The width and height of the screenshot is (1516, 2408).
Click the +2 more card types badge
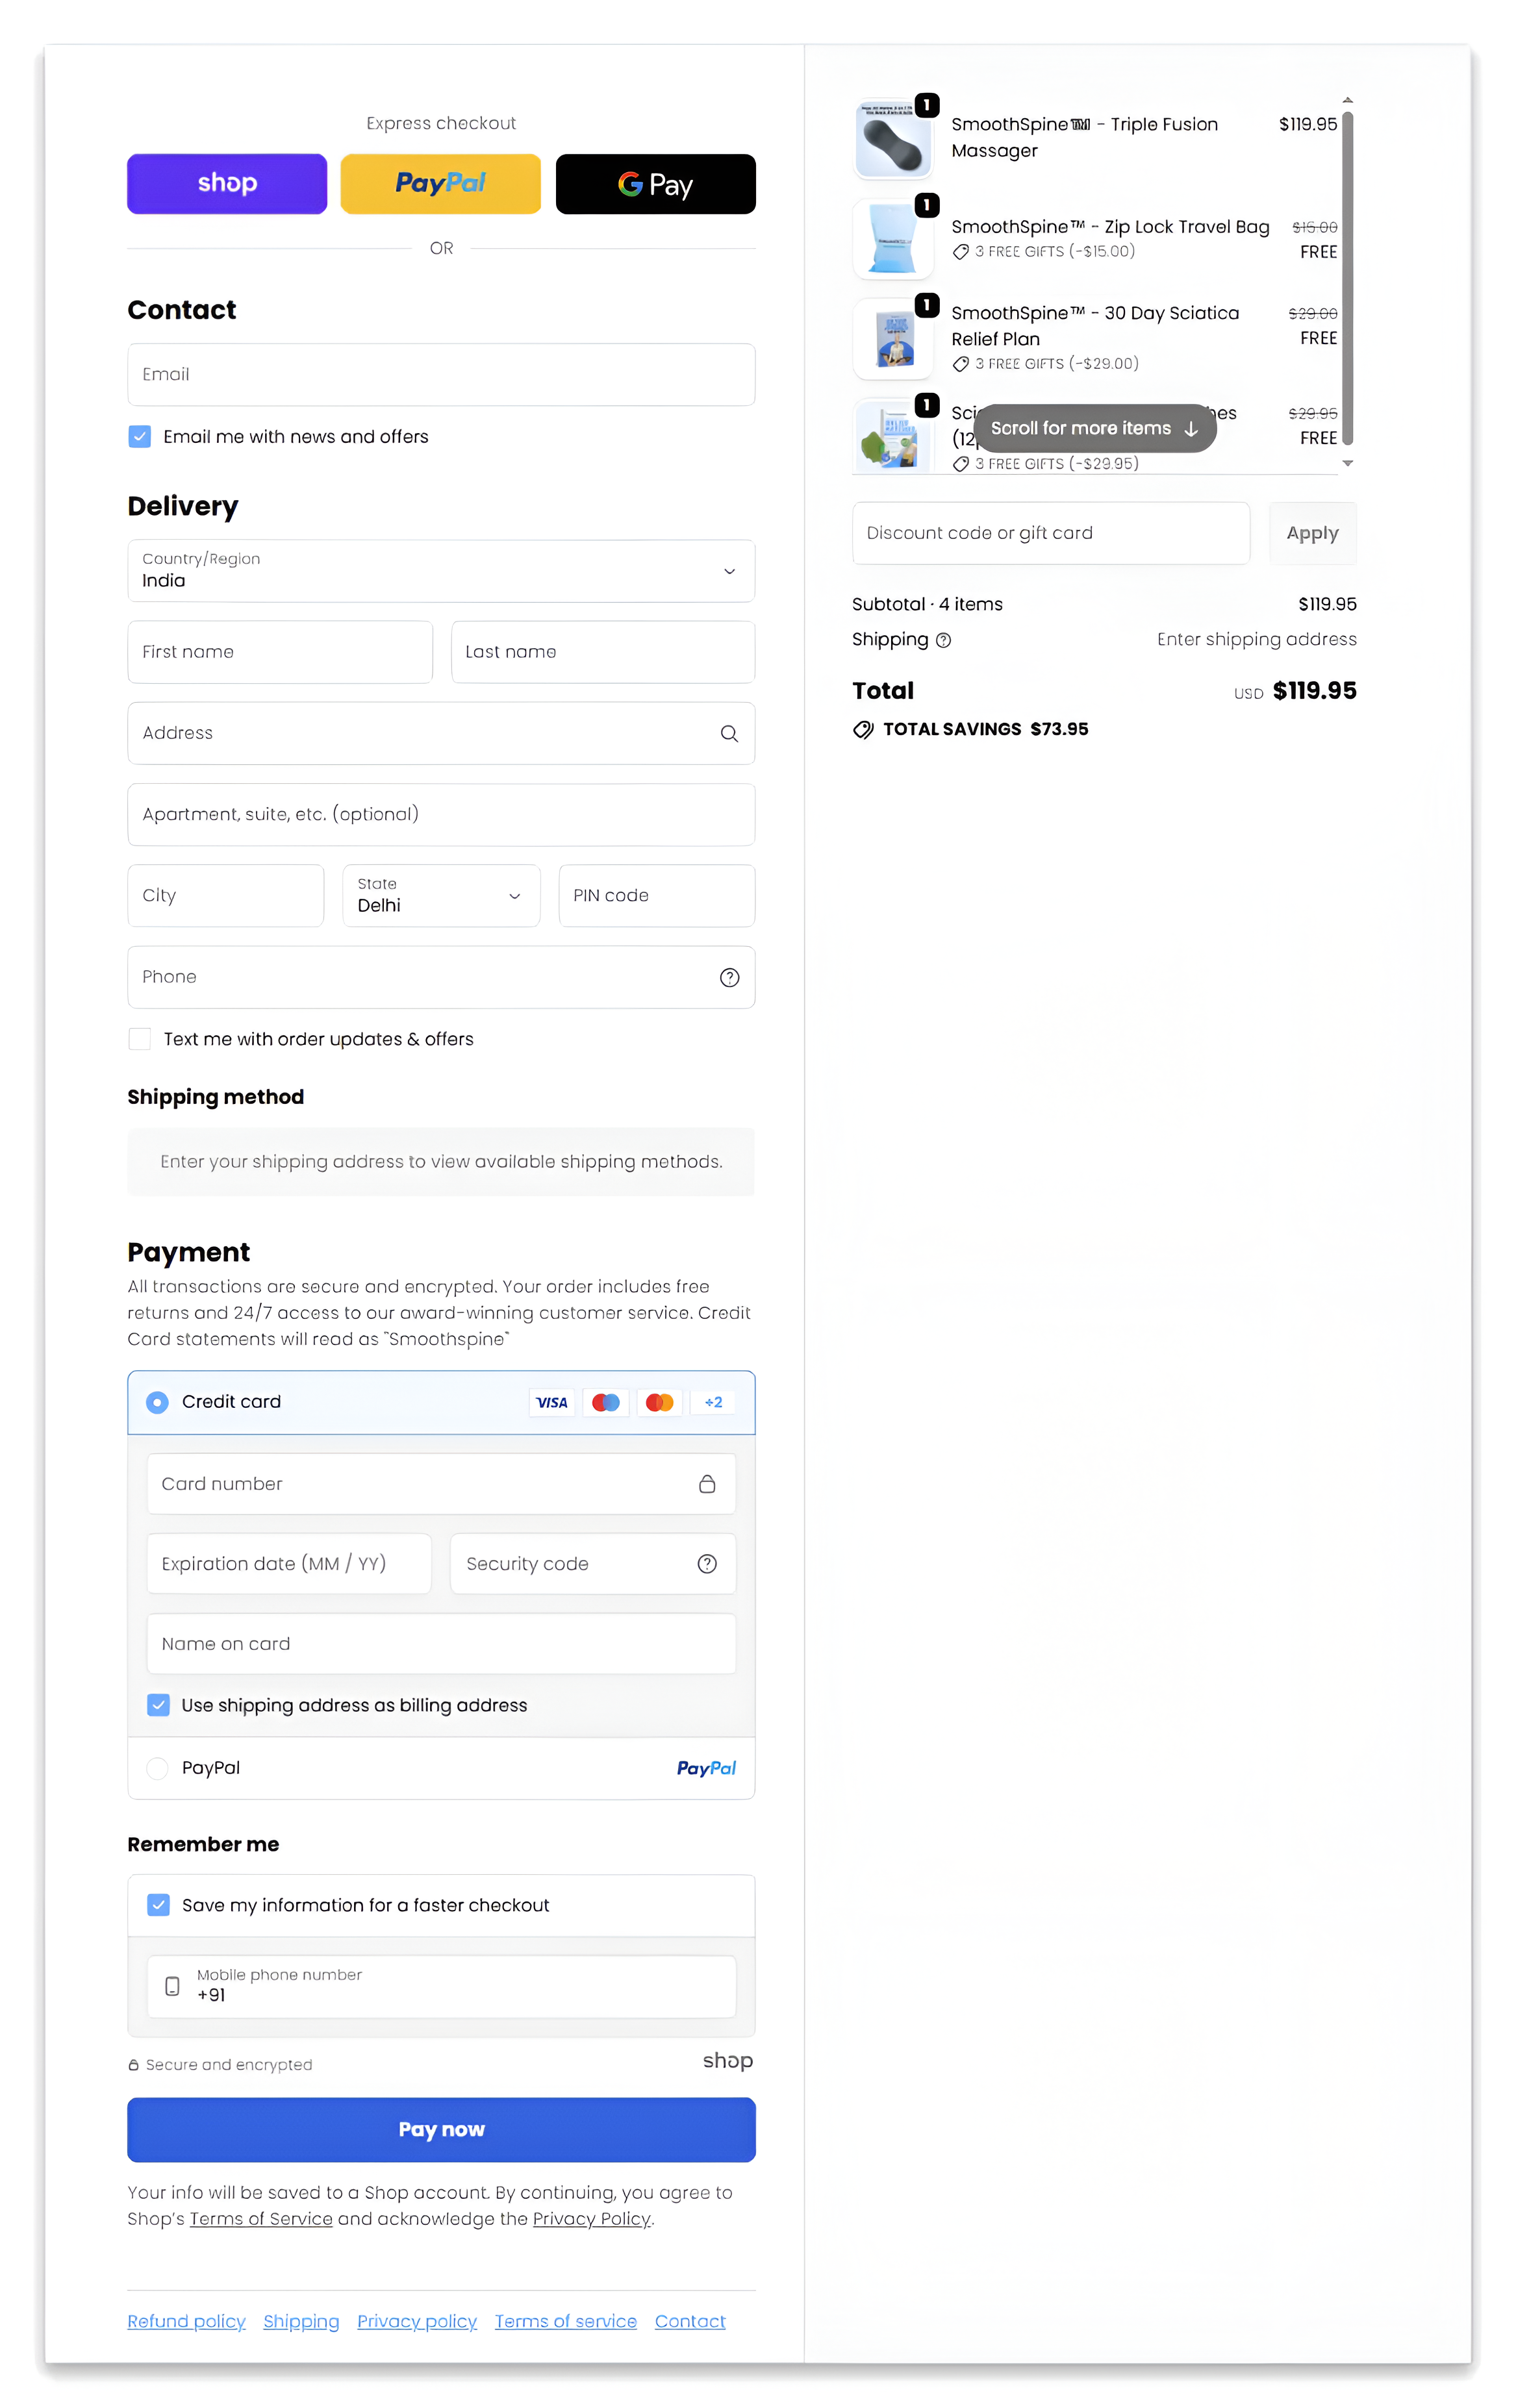713,1402
